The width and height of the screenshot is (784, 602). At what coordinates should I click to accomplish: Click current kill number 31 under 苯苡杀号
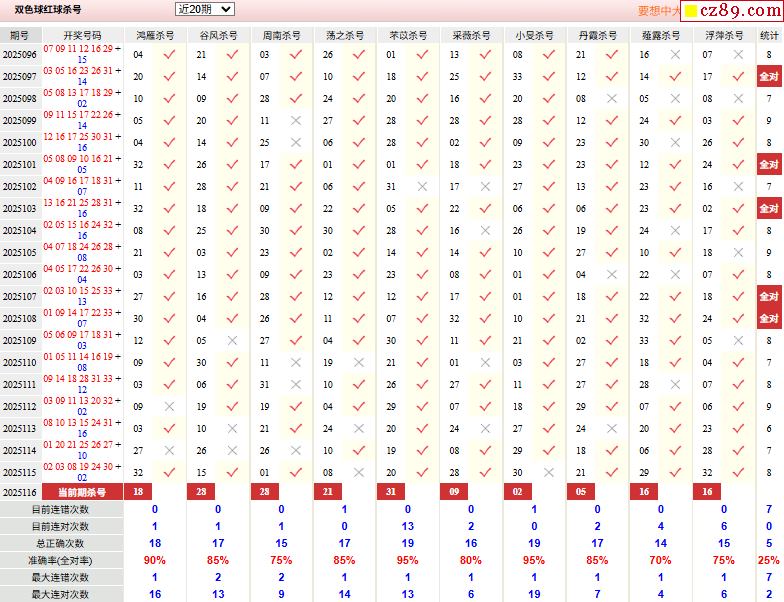click(391, 492)
